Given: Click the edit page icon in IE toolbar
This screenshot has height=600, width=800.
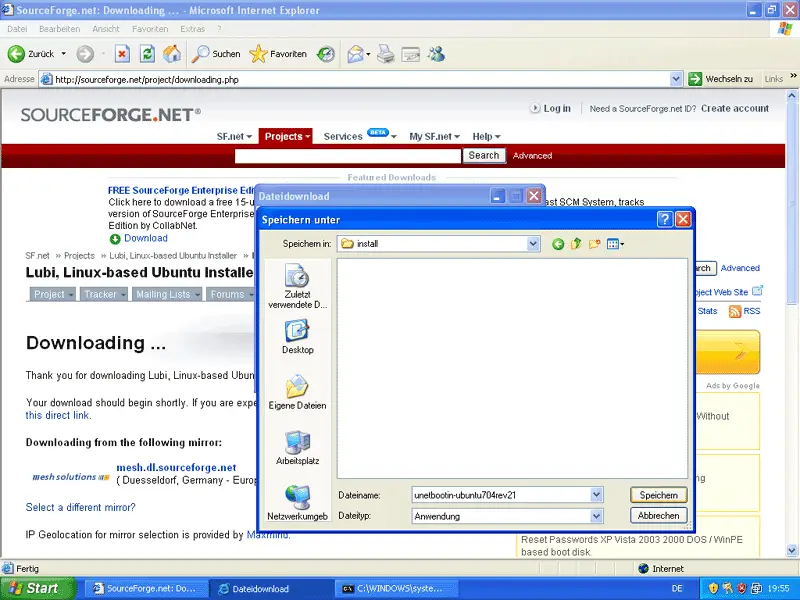Looking at the screenshot, I should click(411, 54).
